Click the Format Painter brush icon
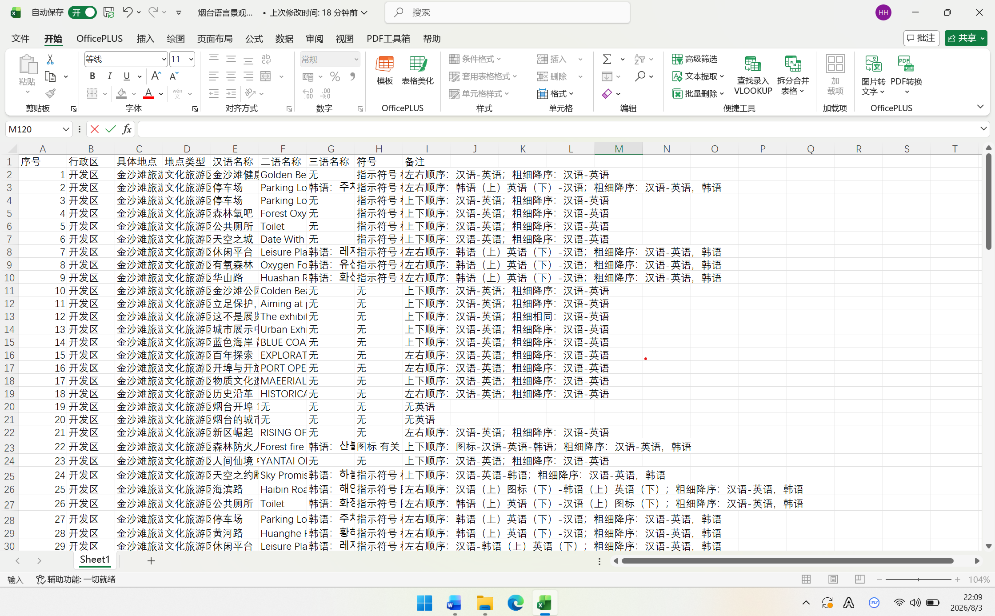Screen dimensions: 995x616 pos(50,93)
